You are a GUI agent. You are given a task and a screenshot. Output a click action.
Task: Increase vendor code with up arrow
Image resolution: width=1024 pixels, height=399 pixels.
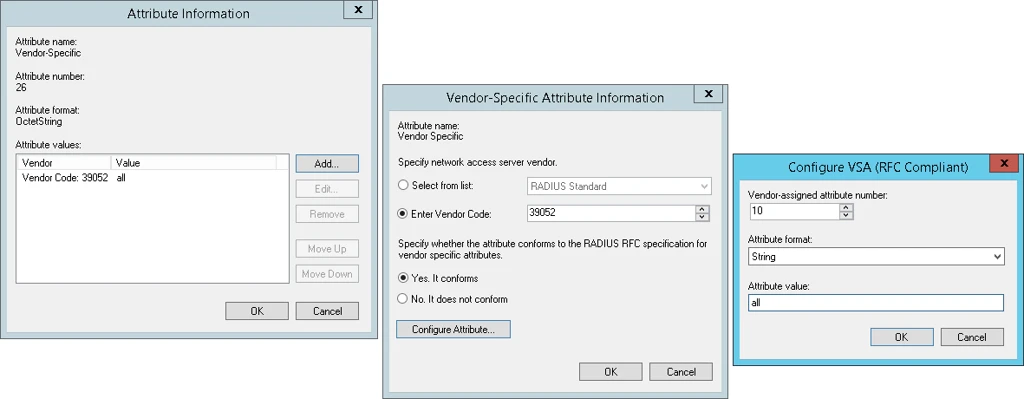[x=703, y=209]
